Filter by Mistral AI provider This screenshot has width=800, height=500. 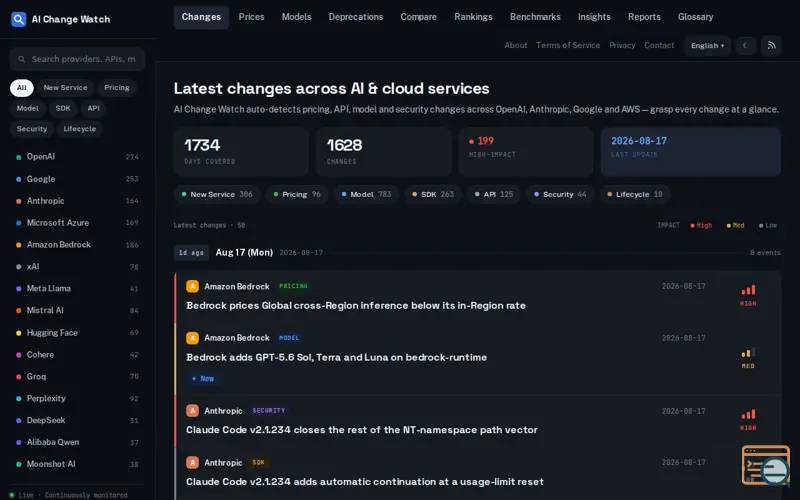pos(77,311)
